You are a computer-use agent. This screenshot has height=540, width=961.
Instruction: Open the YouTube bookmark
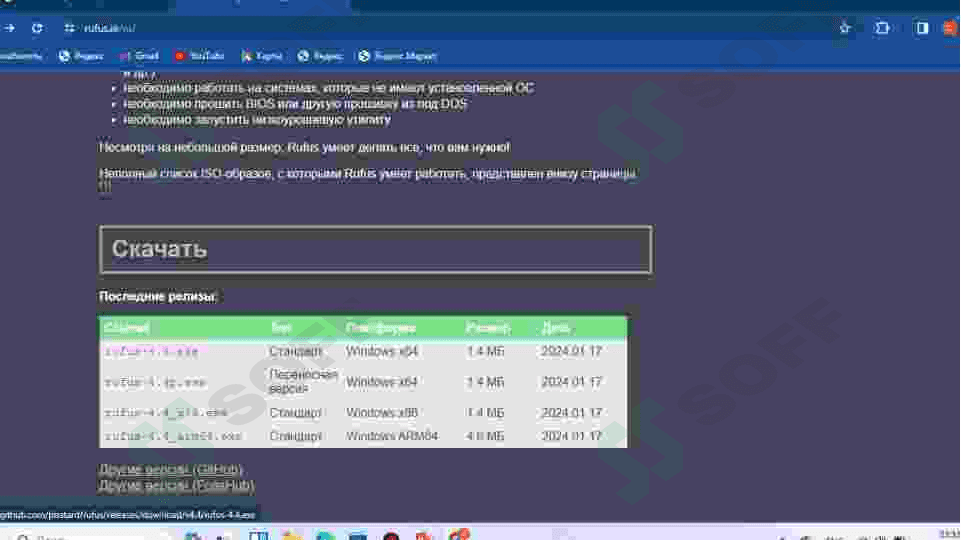[x=199, y=56]
